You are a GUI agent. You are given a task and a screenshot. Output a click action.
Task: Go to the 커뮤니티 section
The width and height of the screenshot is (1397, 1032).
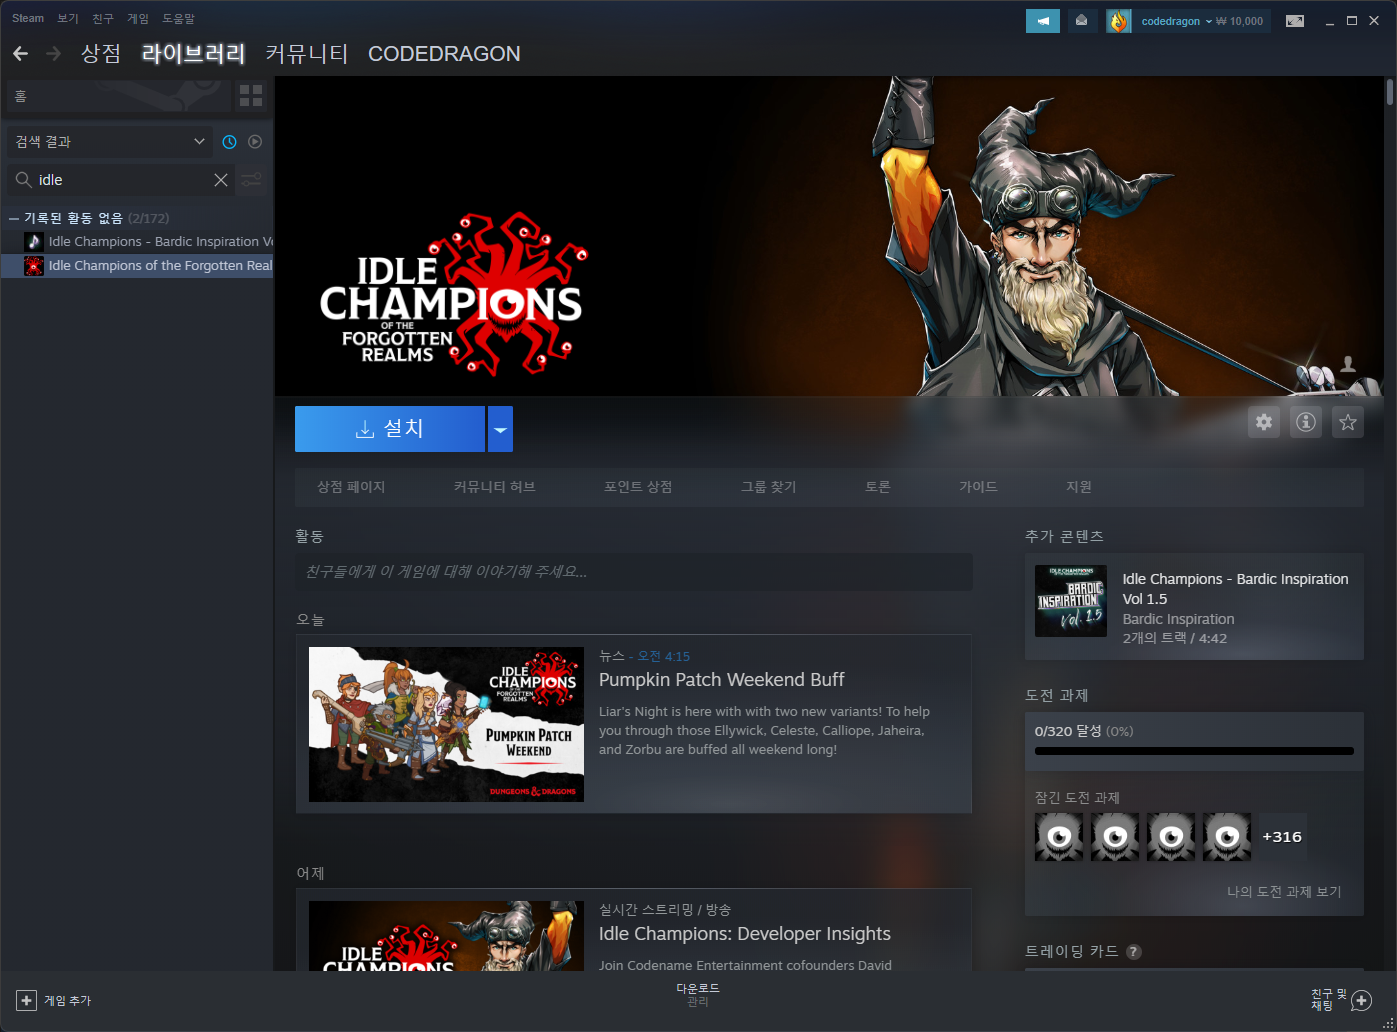coord(307,54)
